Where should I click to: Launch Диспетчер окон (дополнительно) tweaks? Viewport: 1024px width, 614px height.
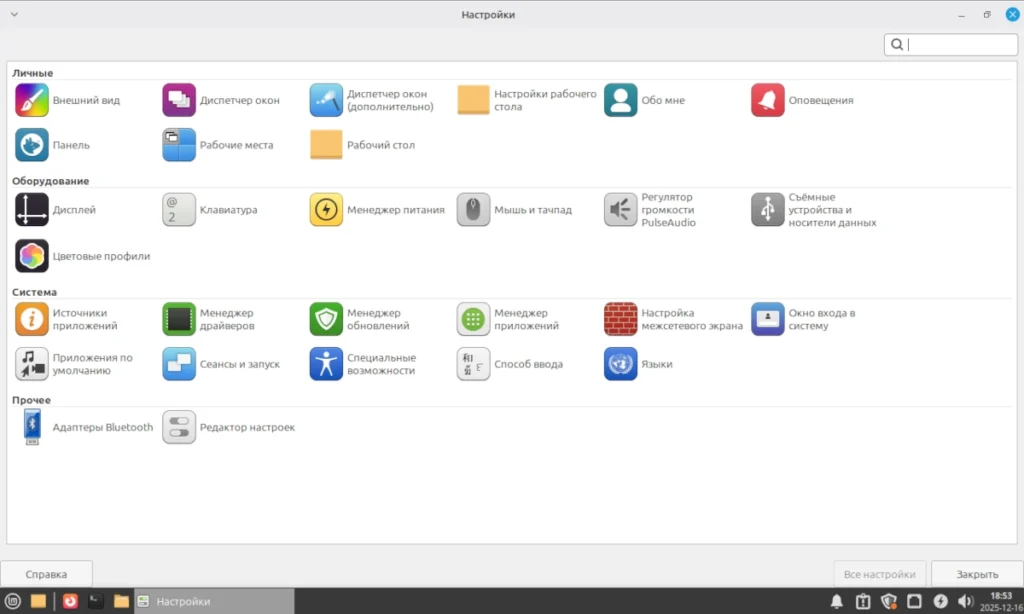pyautogui.click(x=372, y=100)
